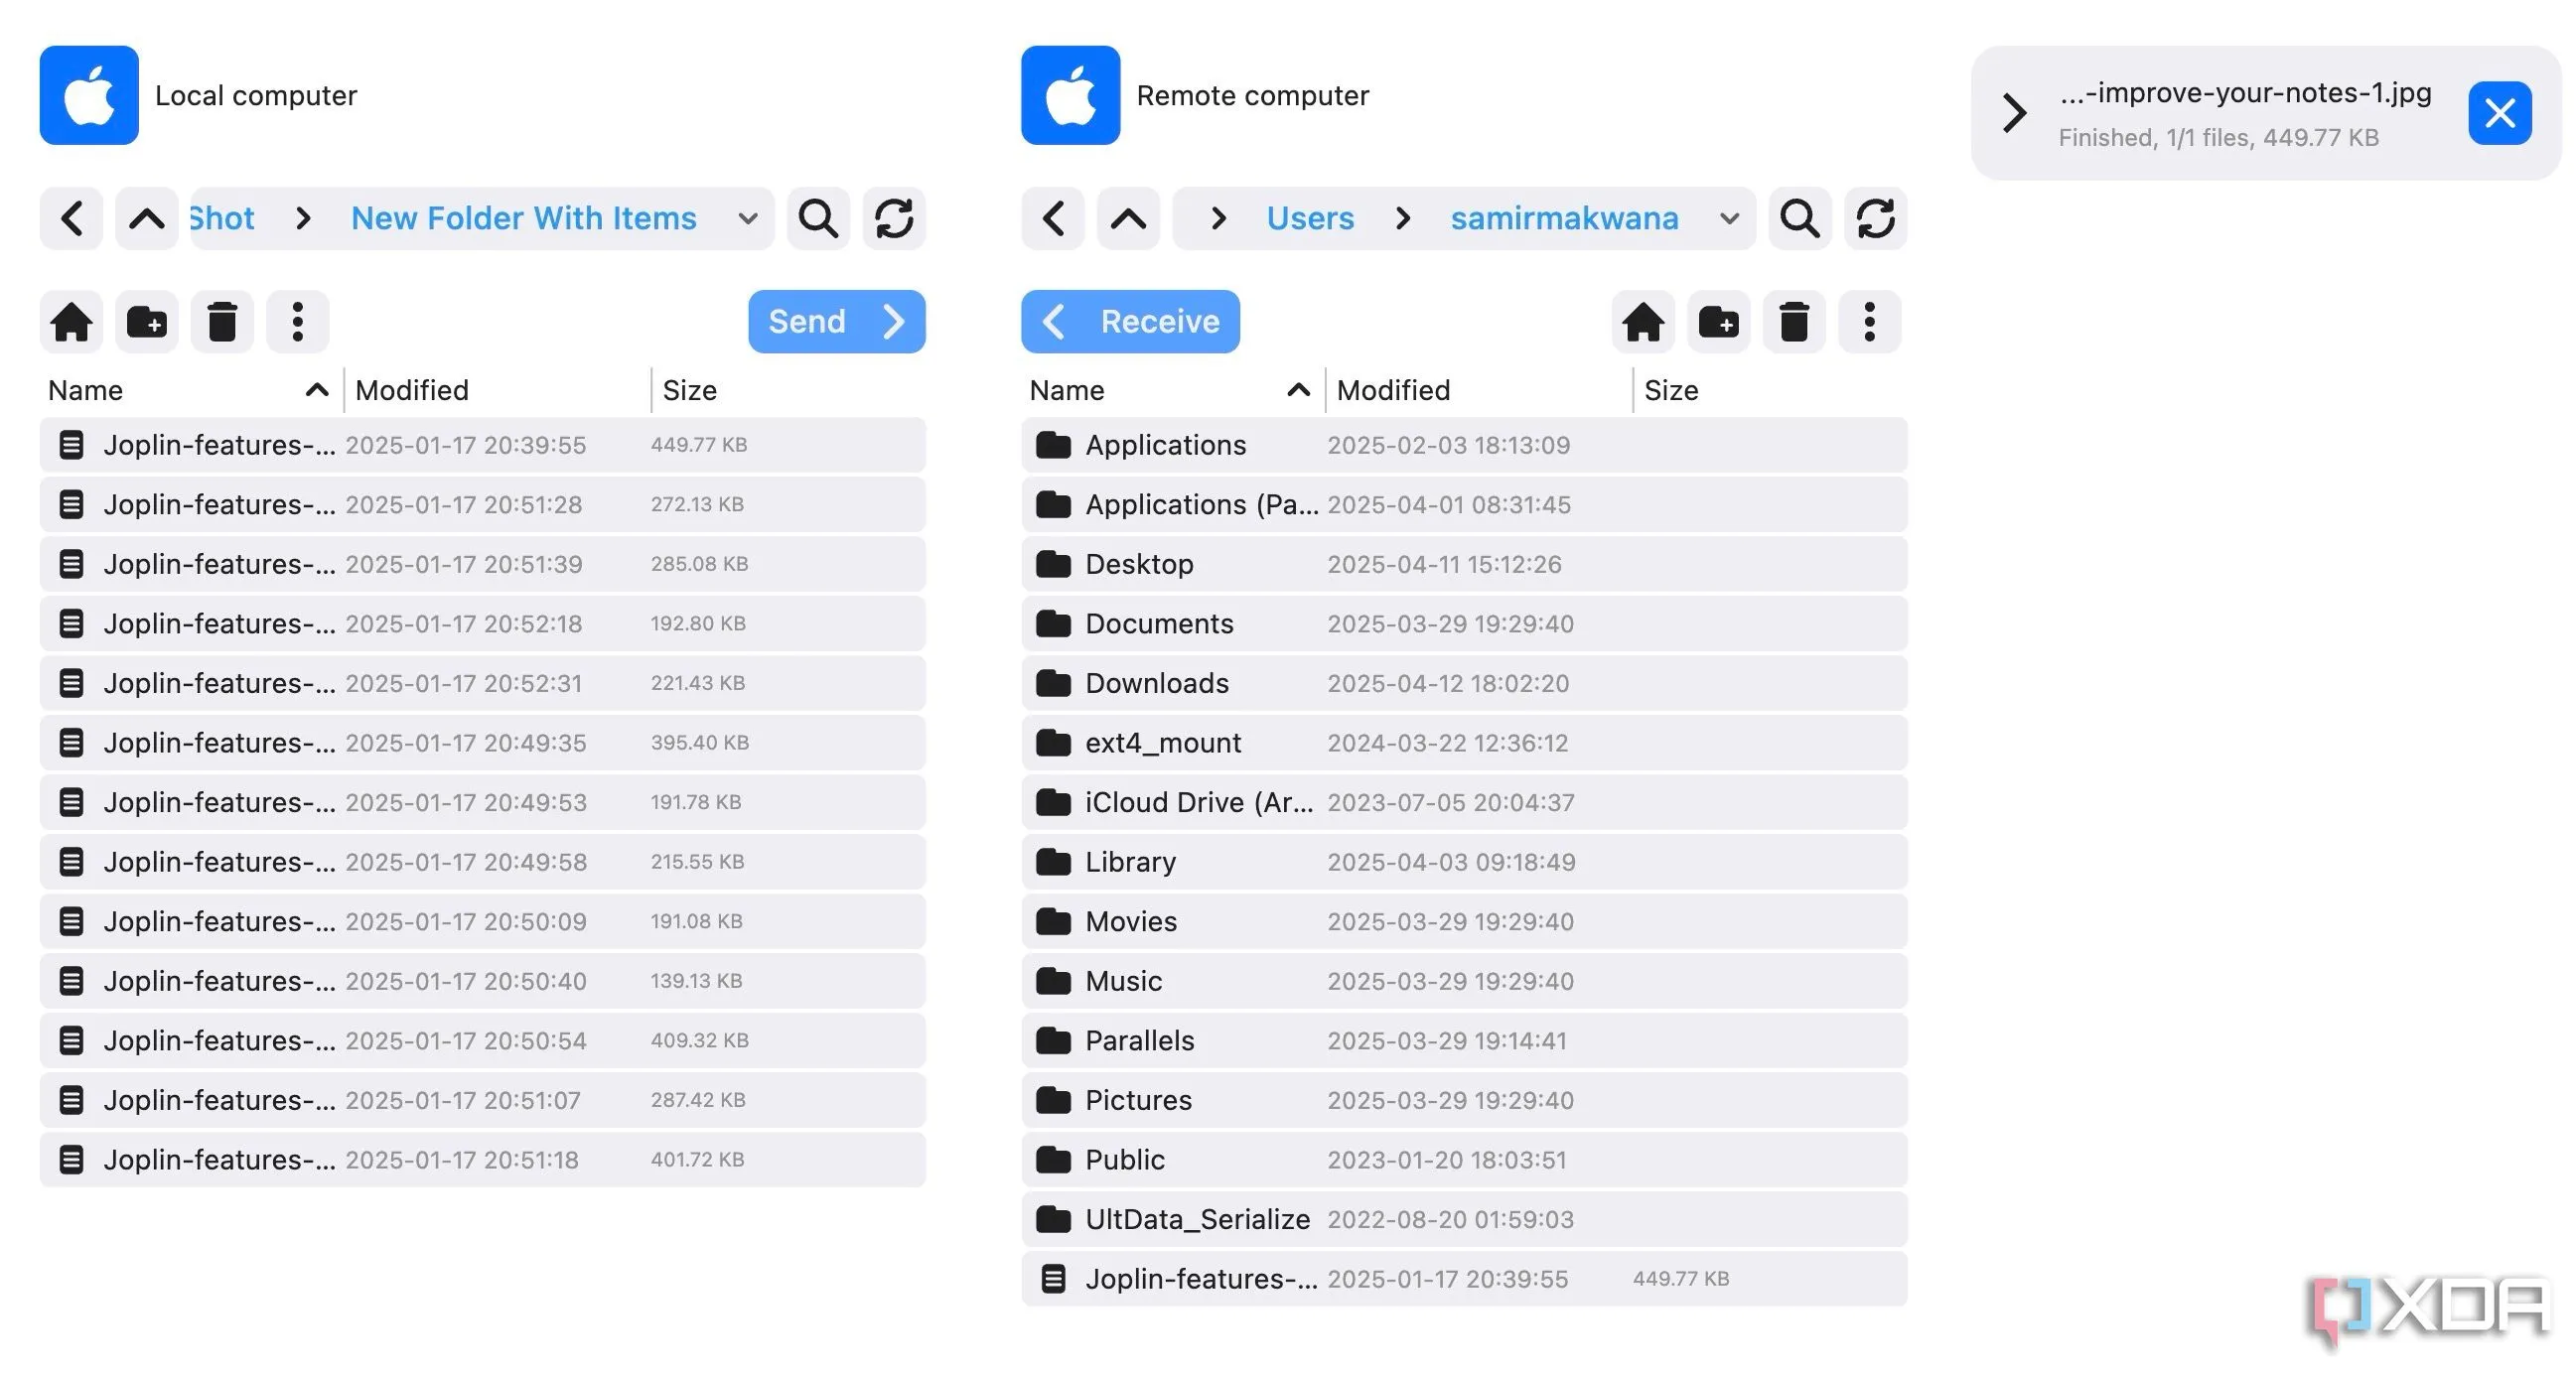Select local file sized 409.32 KB

coord(483,1040)
